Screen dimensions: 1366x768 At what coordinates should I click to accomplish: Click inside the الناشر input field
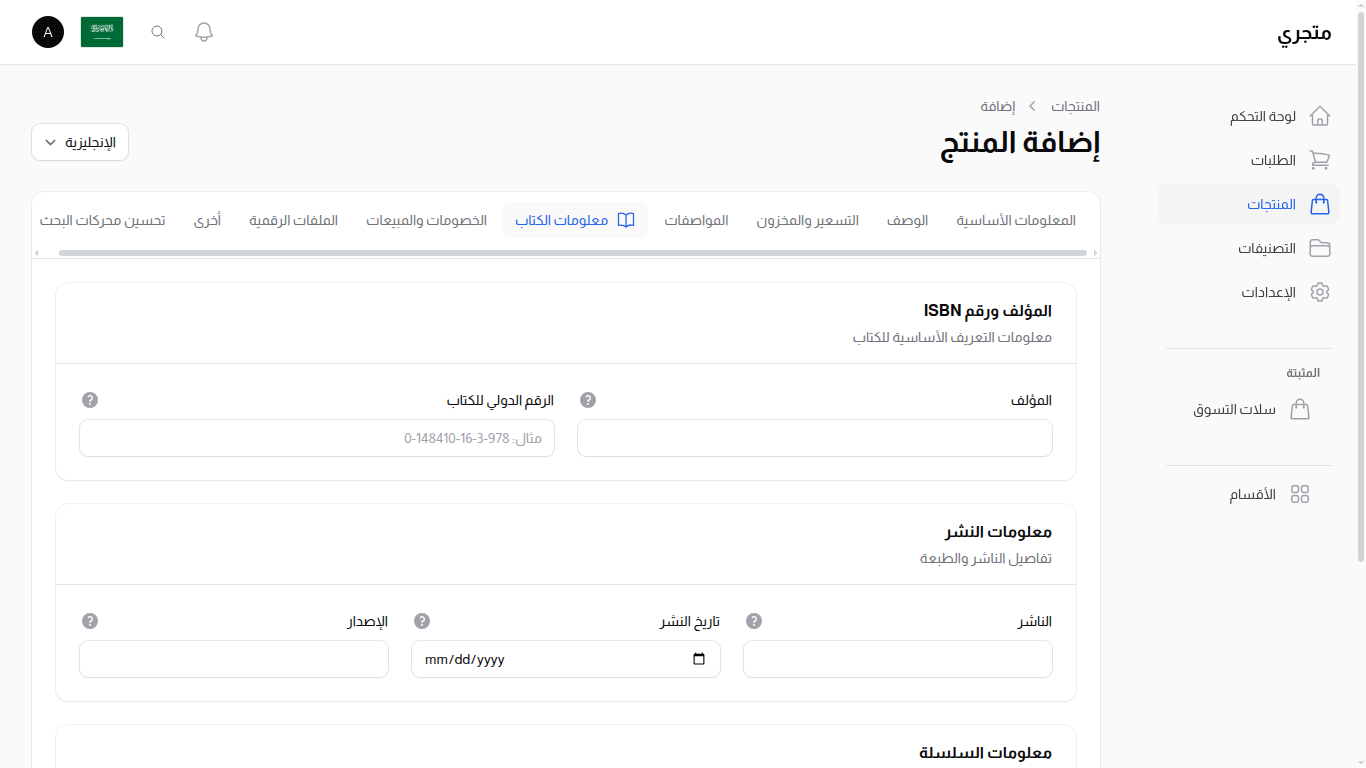point(897,659)
